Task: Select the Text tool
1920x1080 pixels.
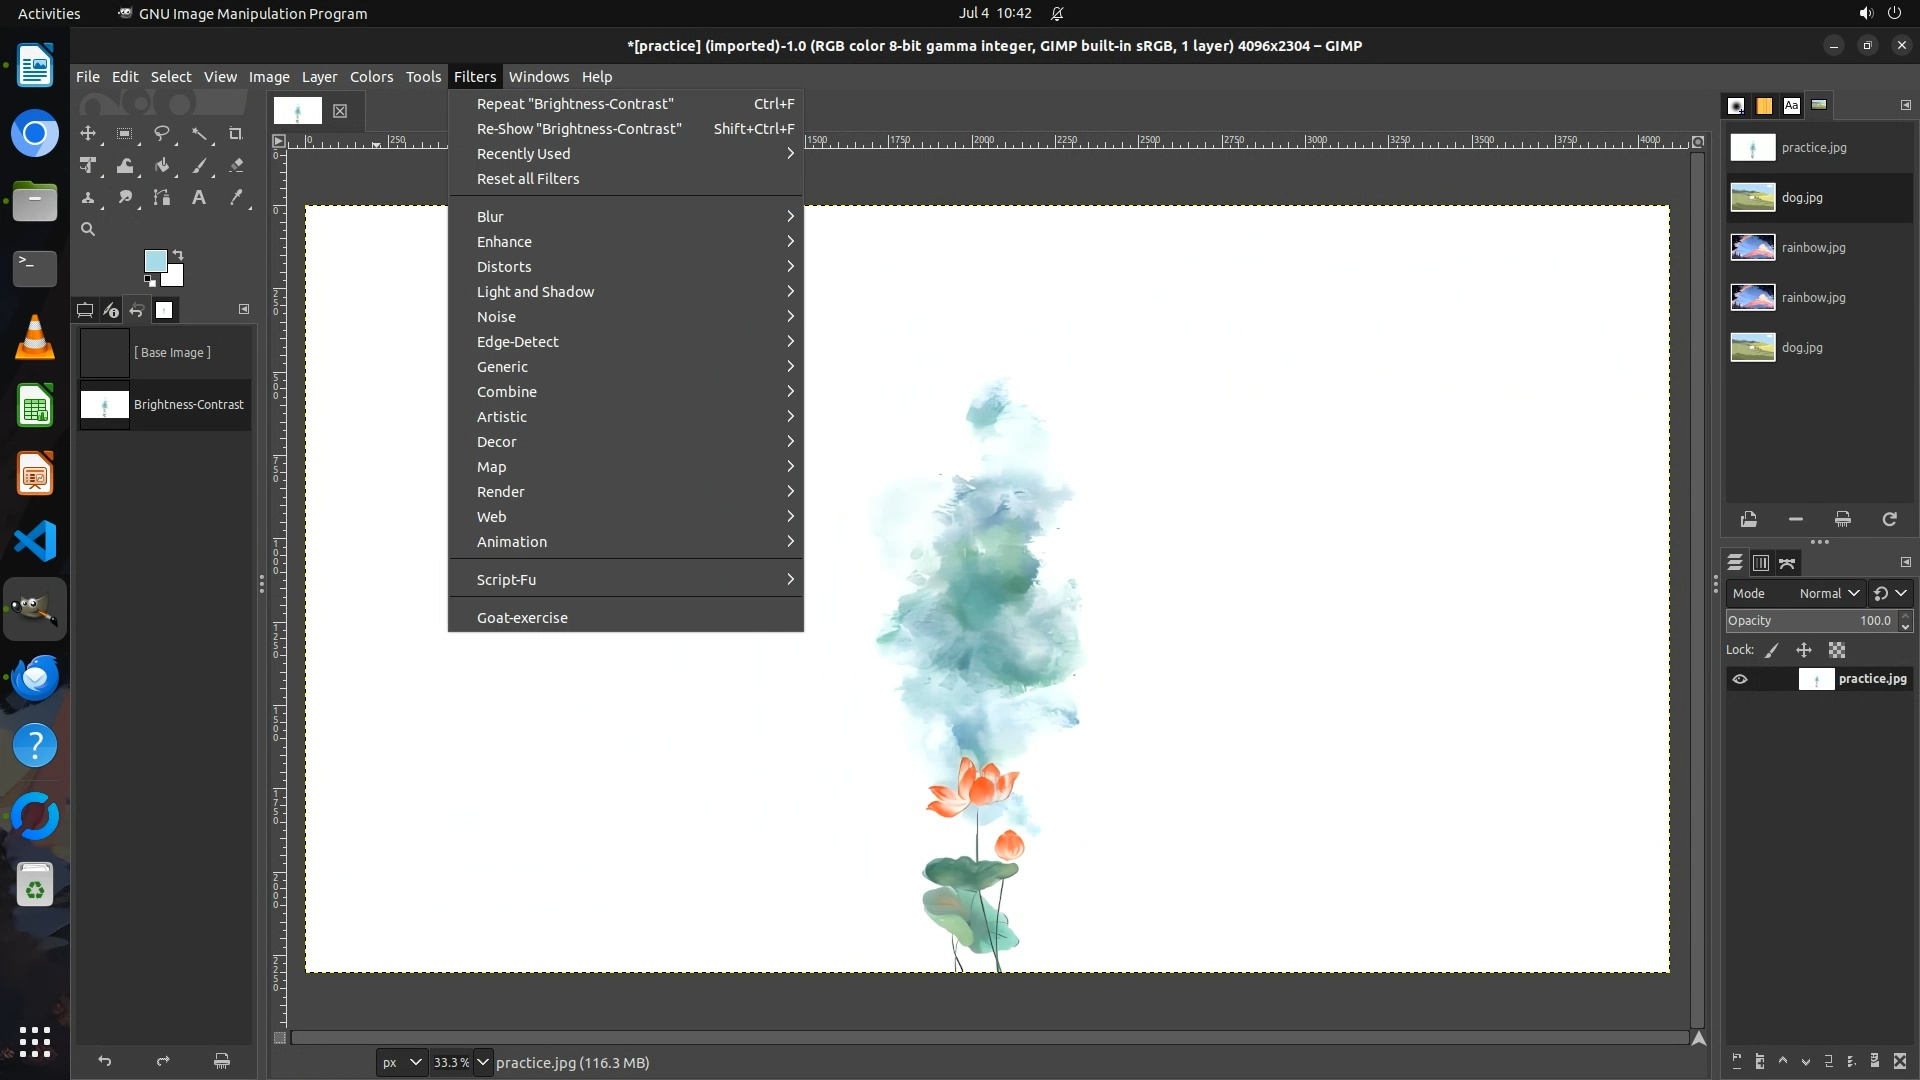Action: click(x=199, y=198)
